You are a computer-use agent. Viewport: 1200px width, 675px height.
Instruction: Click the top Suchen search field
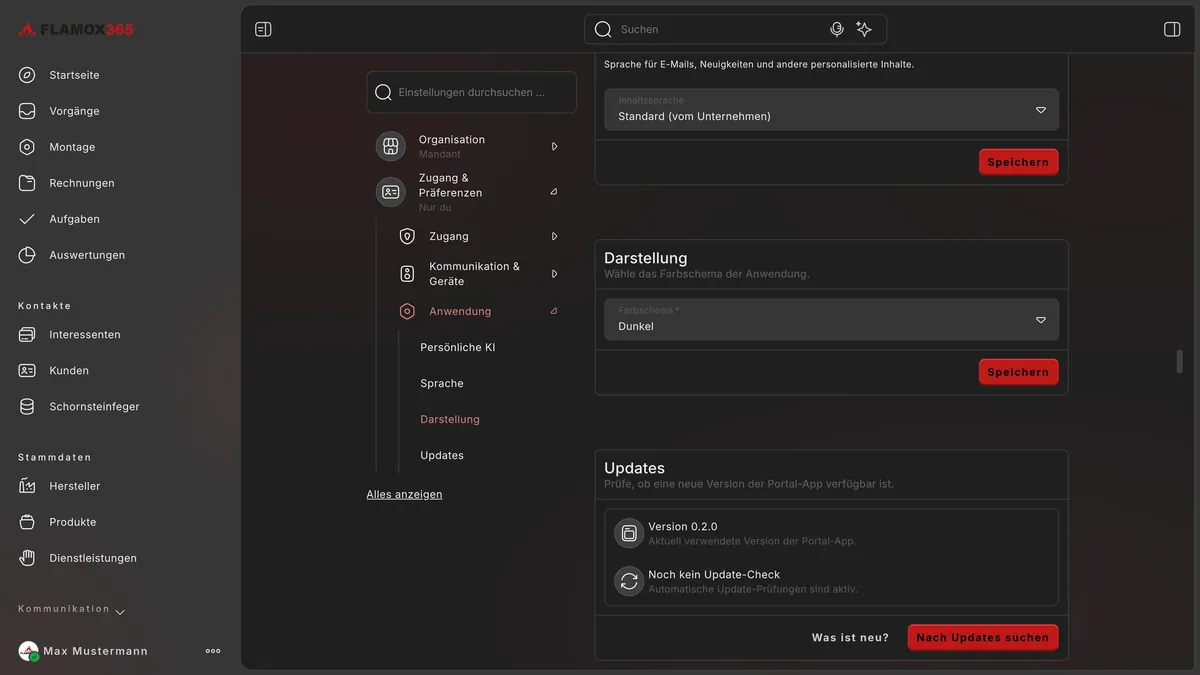[x=735, y=29]
